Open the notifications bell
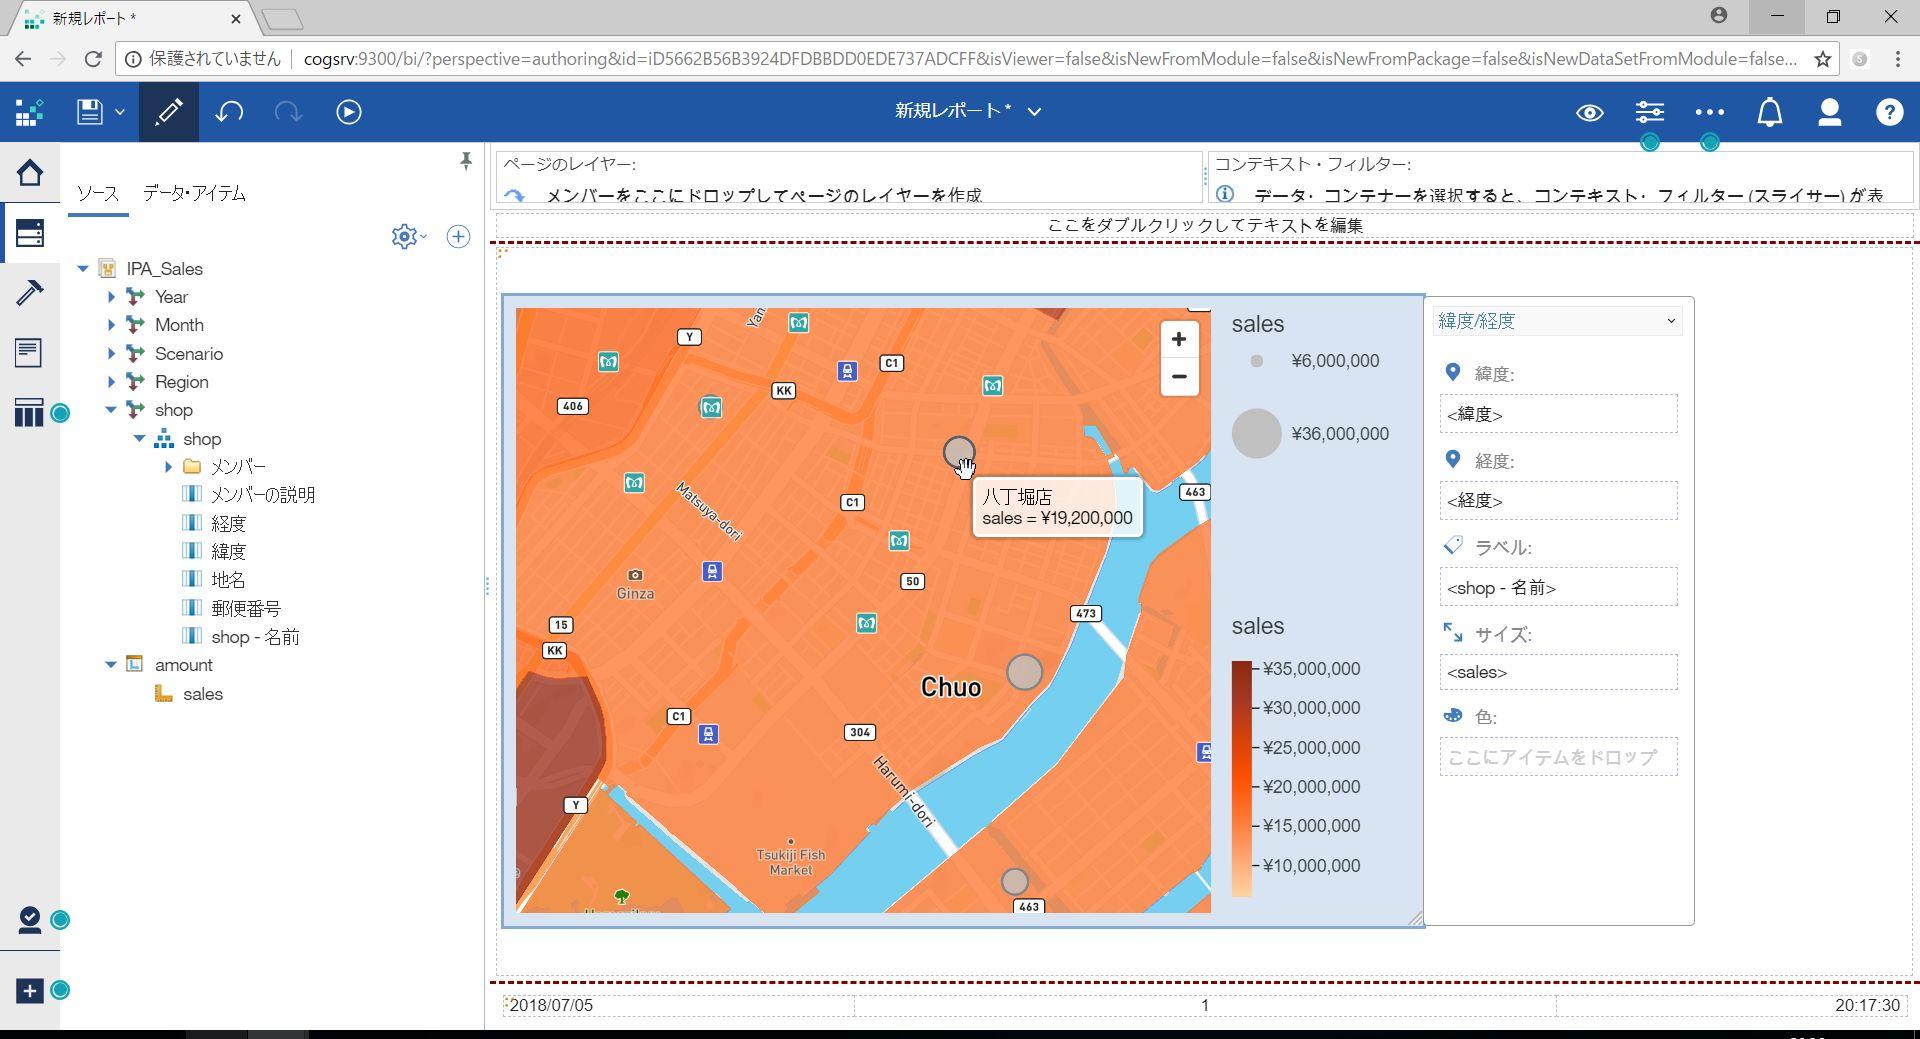 tap(1770, 112)
